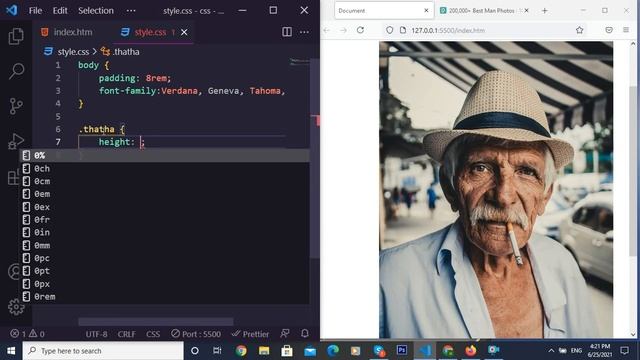The image size is (640, 360).
Task: Click the tracking protection shield icon
Action: click(389, 30)
